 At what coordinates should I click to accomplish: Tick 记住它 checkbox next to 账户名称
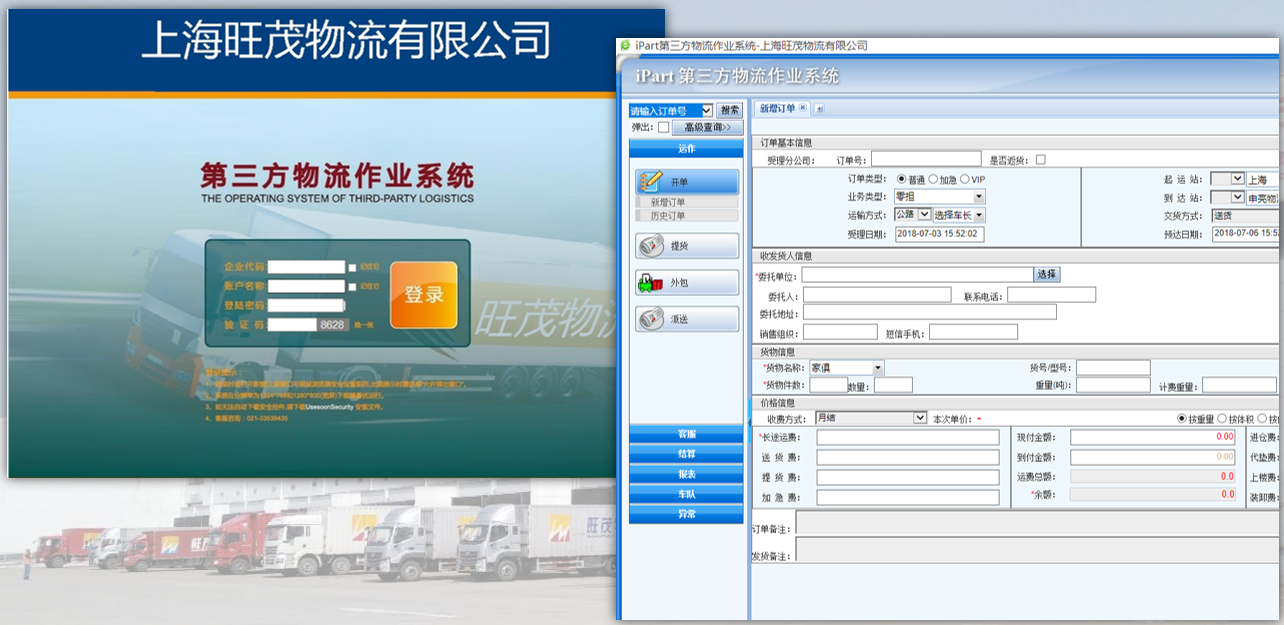tap(352, 286)
